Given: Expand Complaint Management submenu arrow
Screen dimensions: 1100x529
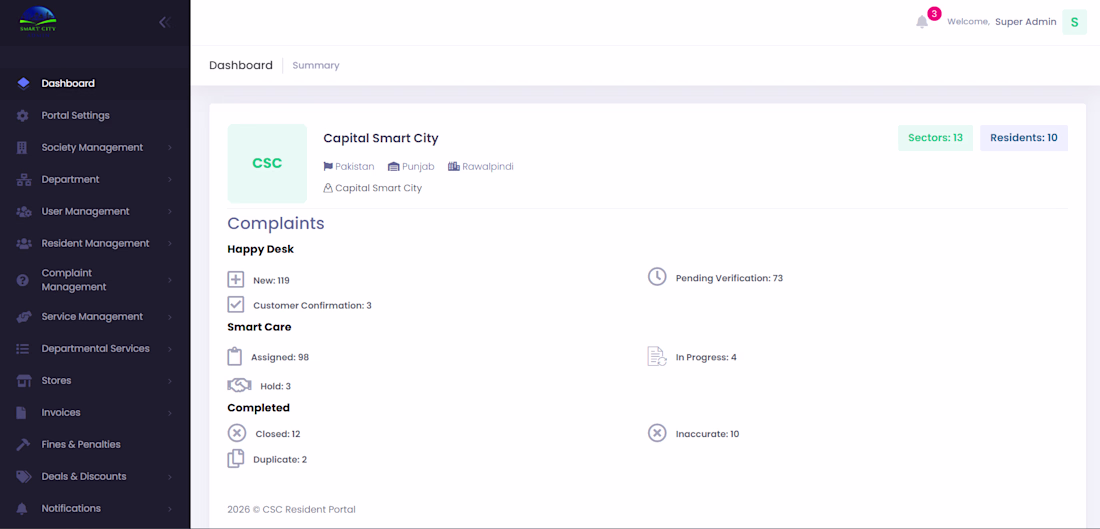Looking at the screenshot, I should 170,280.
